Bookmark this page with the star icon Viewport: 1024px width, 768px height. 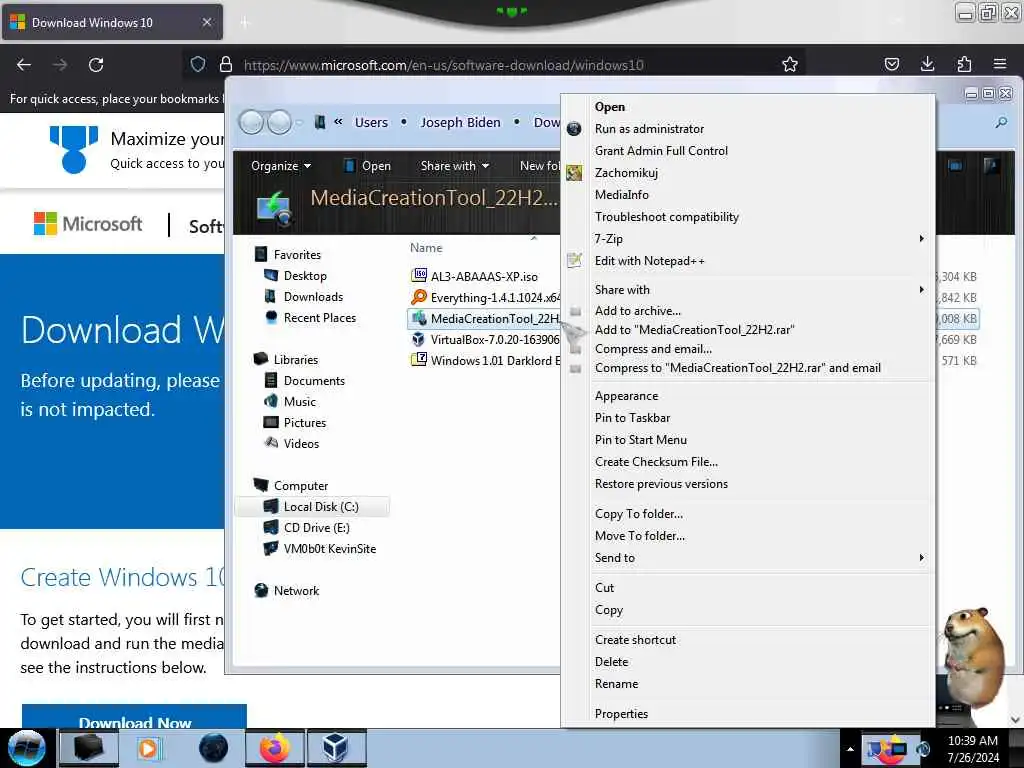pyautogui.click(x=790, y=65)
